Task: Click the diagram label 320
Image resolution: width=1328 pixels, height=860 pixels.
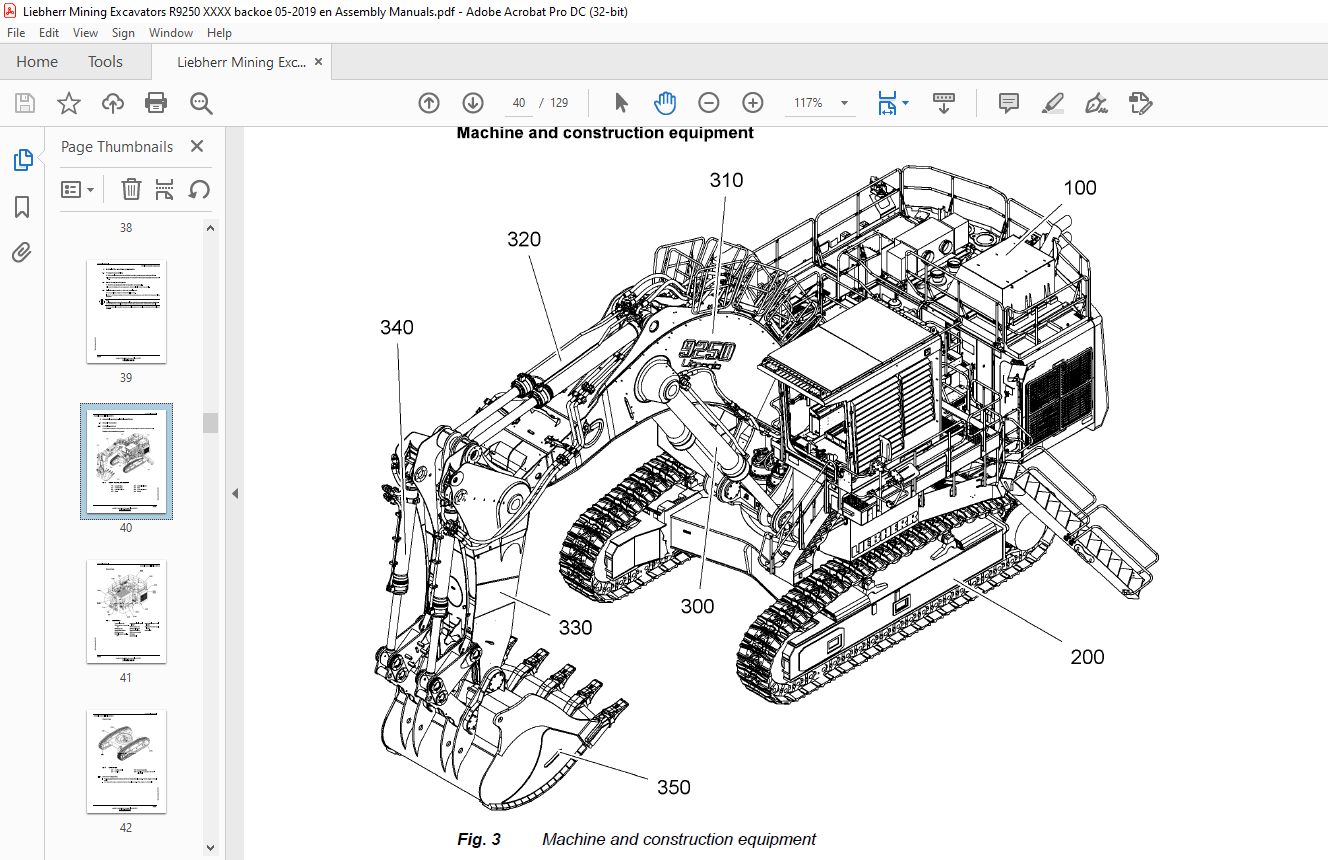Action: (x=524, y=239)
